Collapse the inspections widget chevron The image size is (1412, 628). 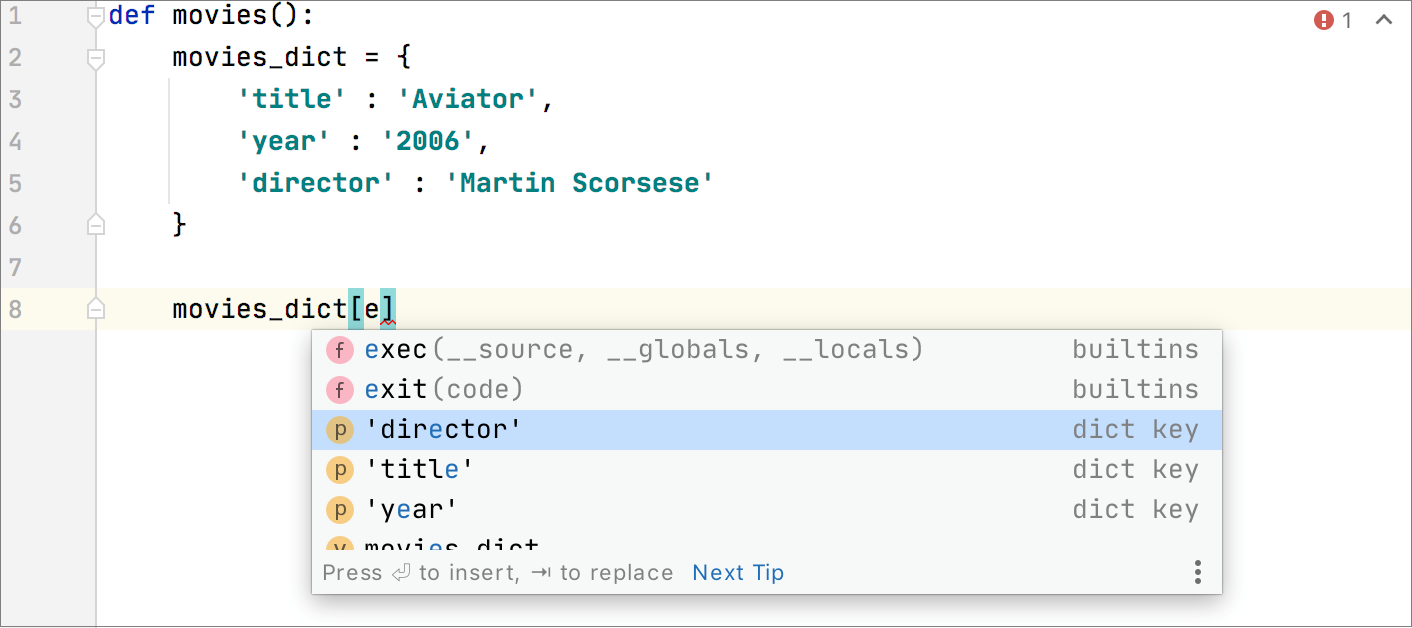click(x=1384, y=20)
